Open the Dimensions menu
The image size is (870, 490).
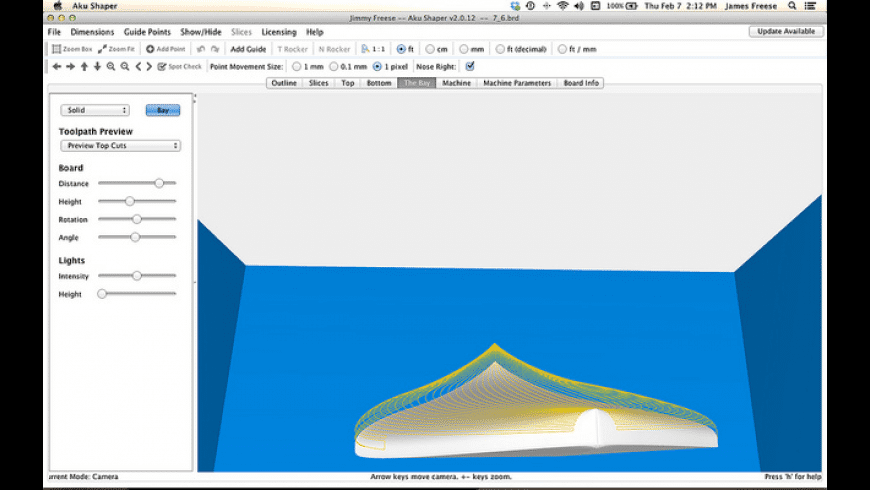[x=92, y=32]
